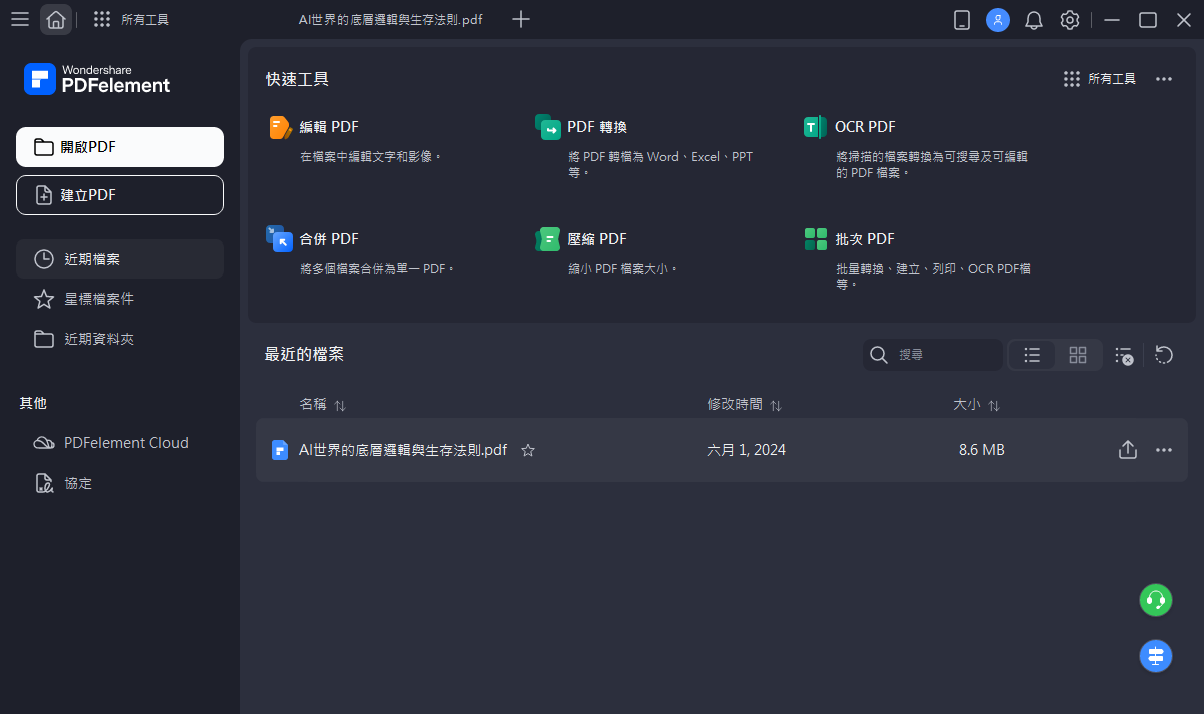The width and height of the screenshot is (1204, 714).
Task: Open 所有工具 in quick tools panel
Action: click(1100, 79)
